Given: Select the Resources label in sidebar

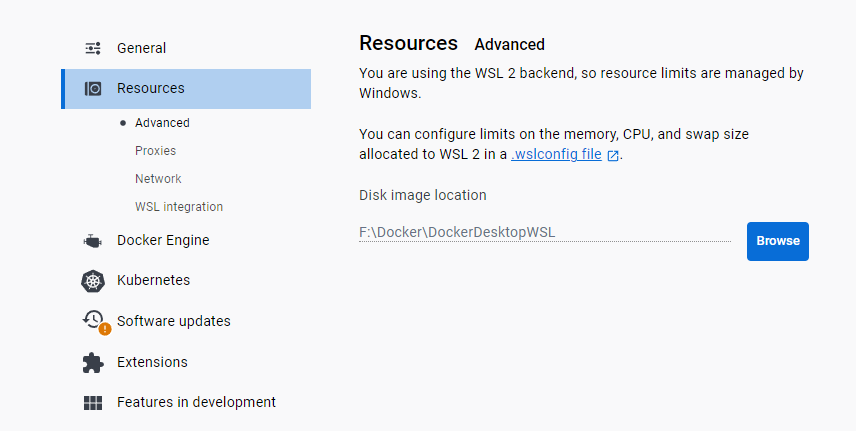Looking at the screenshot, I should pyautogui.click(x=150, y=88).
